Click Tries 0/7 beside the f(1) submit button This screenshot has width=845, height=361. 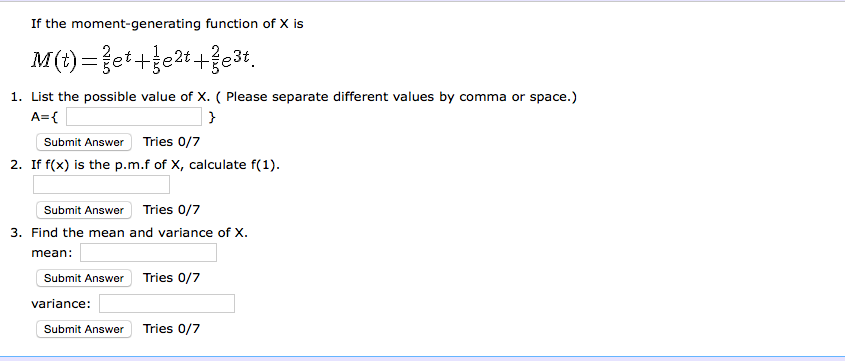(x=171, y=210)
